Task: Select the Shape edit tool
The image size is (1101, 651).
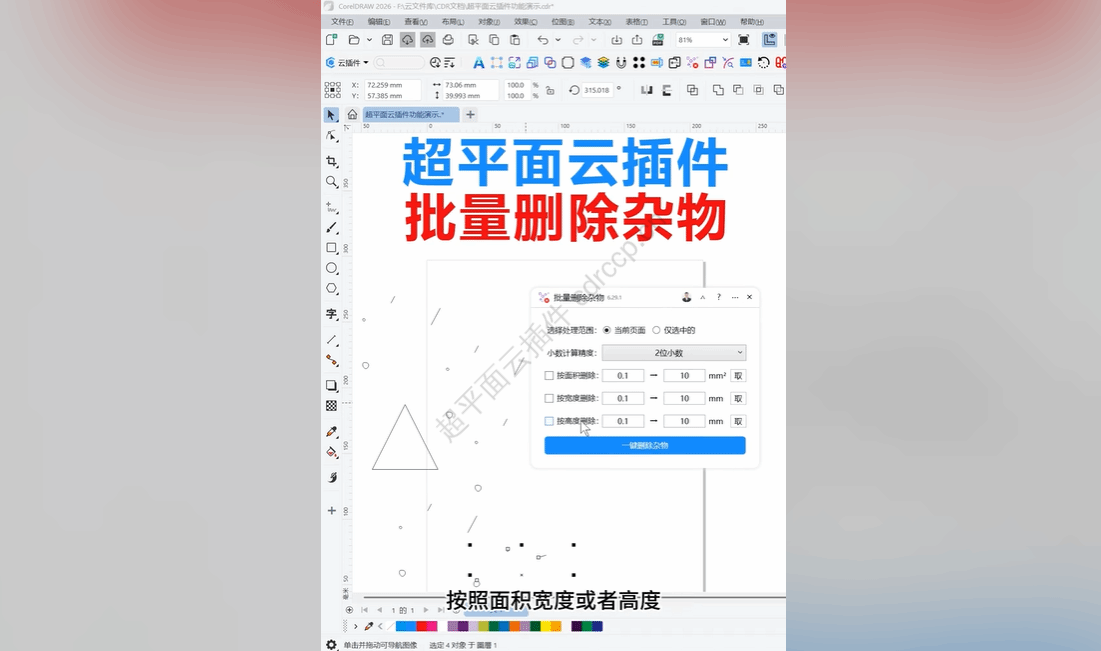Action: point(331,136)
